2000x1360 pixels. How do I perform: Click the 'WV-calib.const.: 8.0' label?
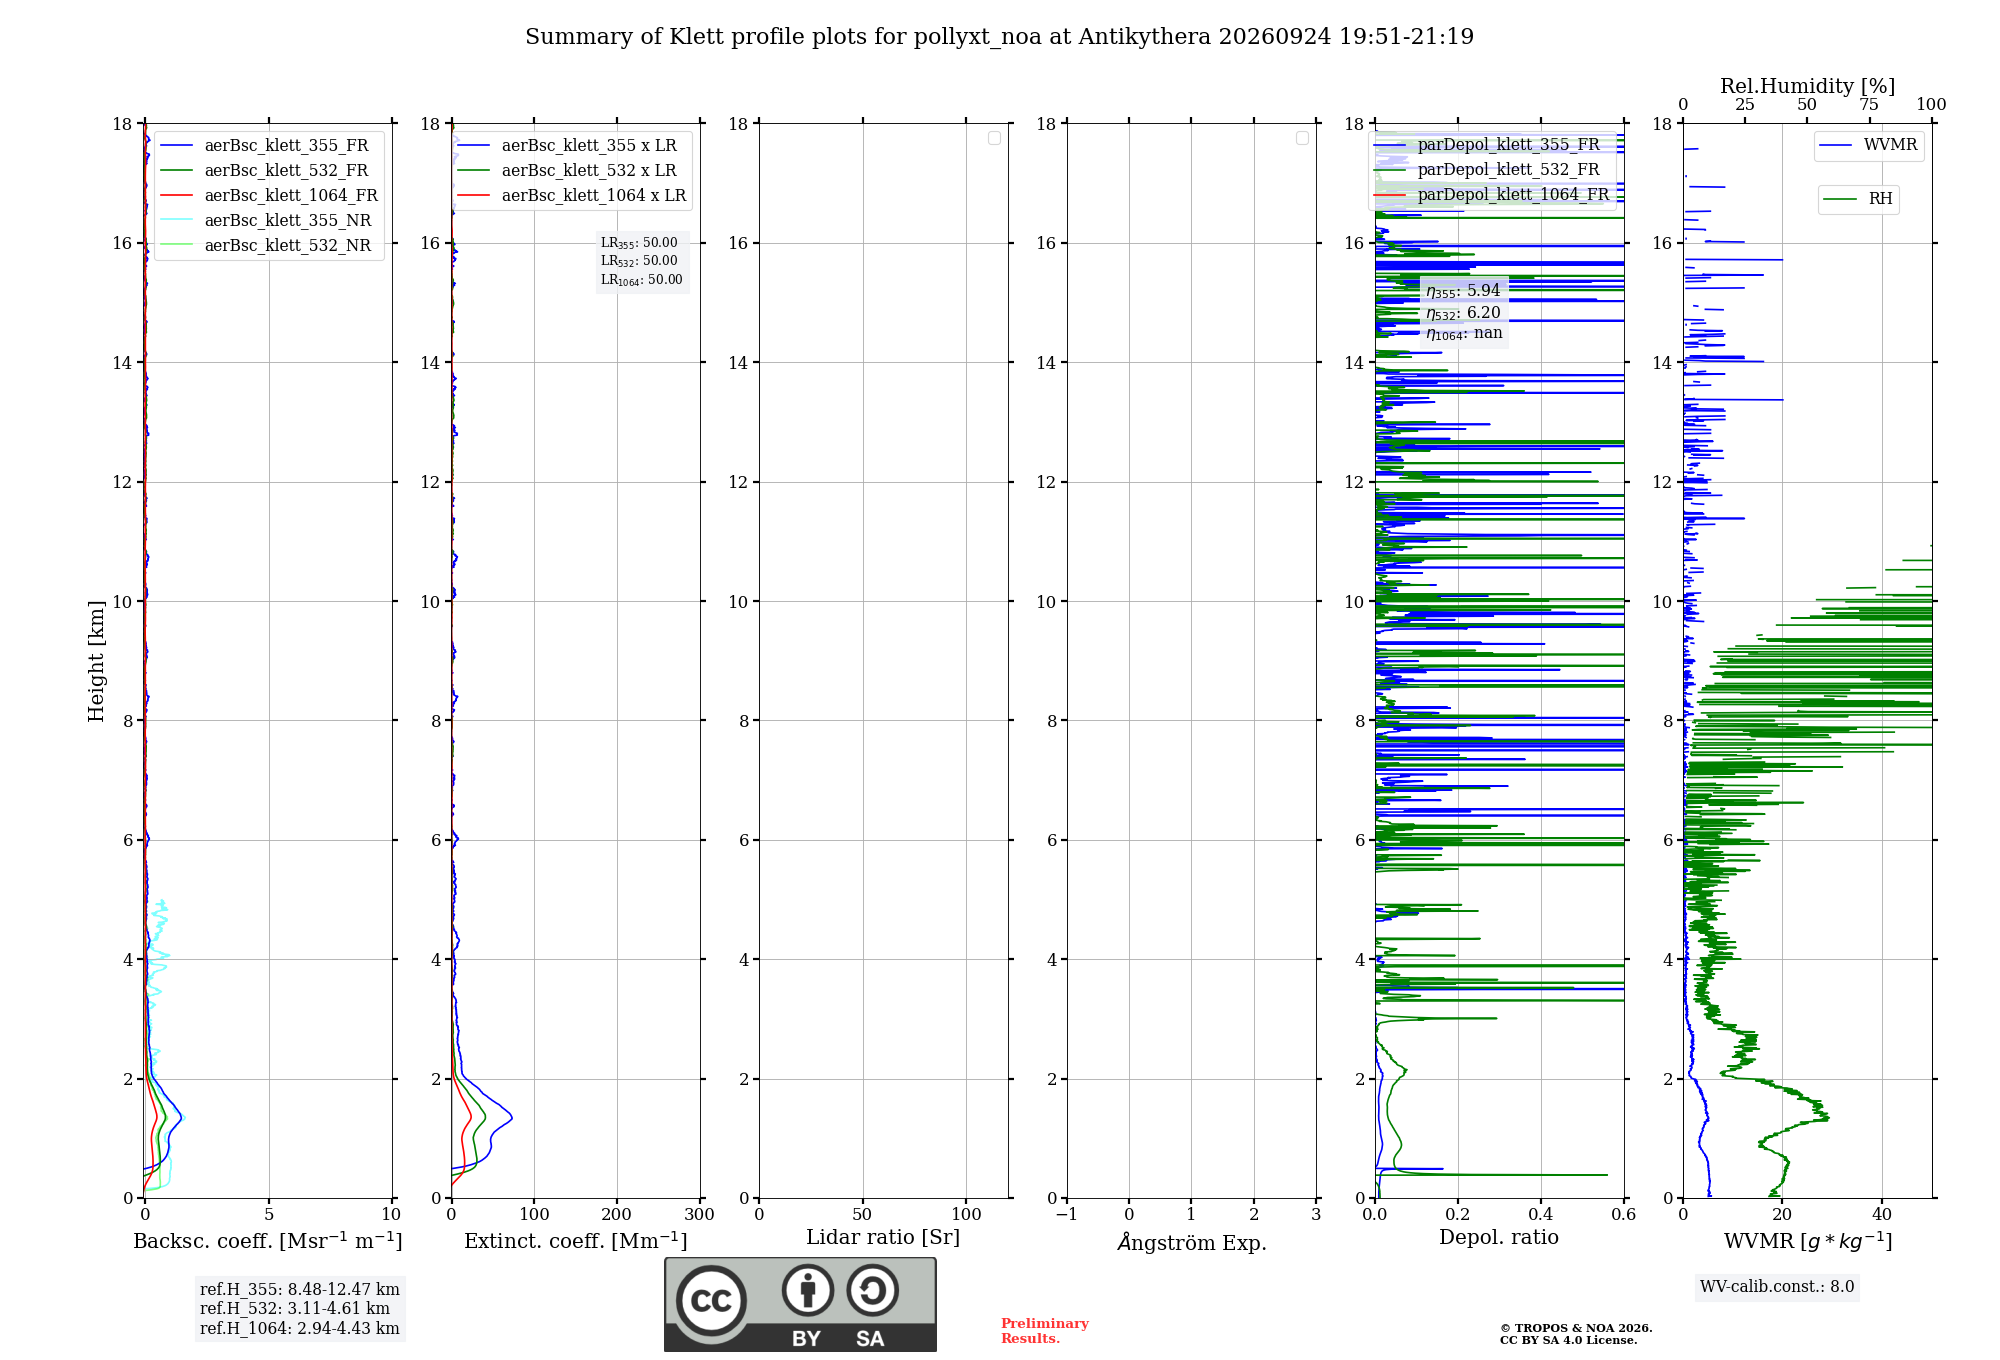point(1777,1287)
